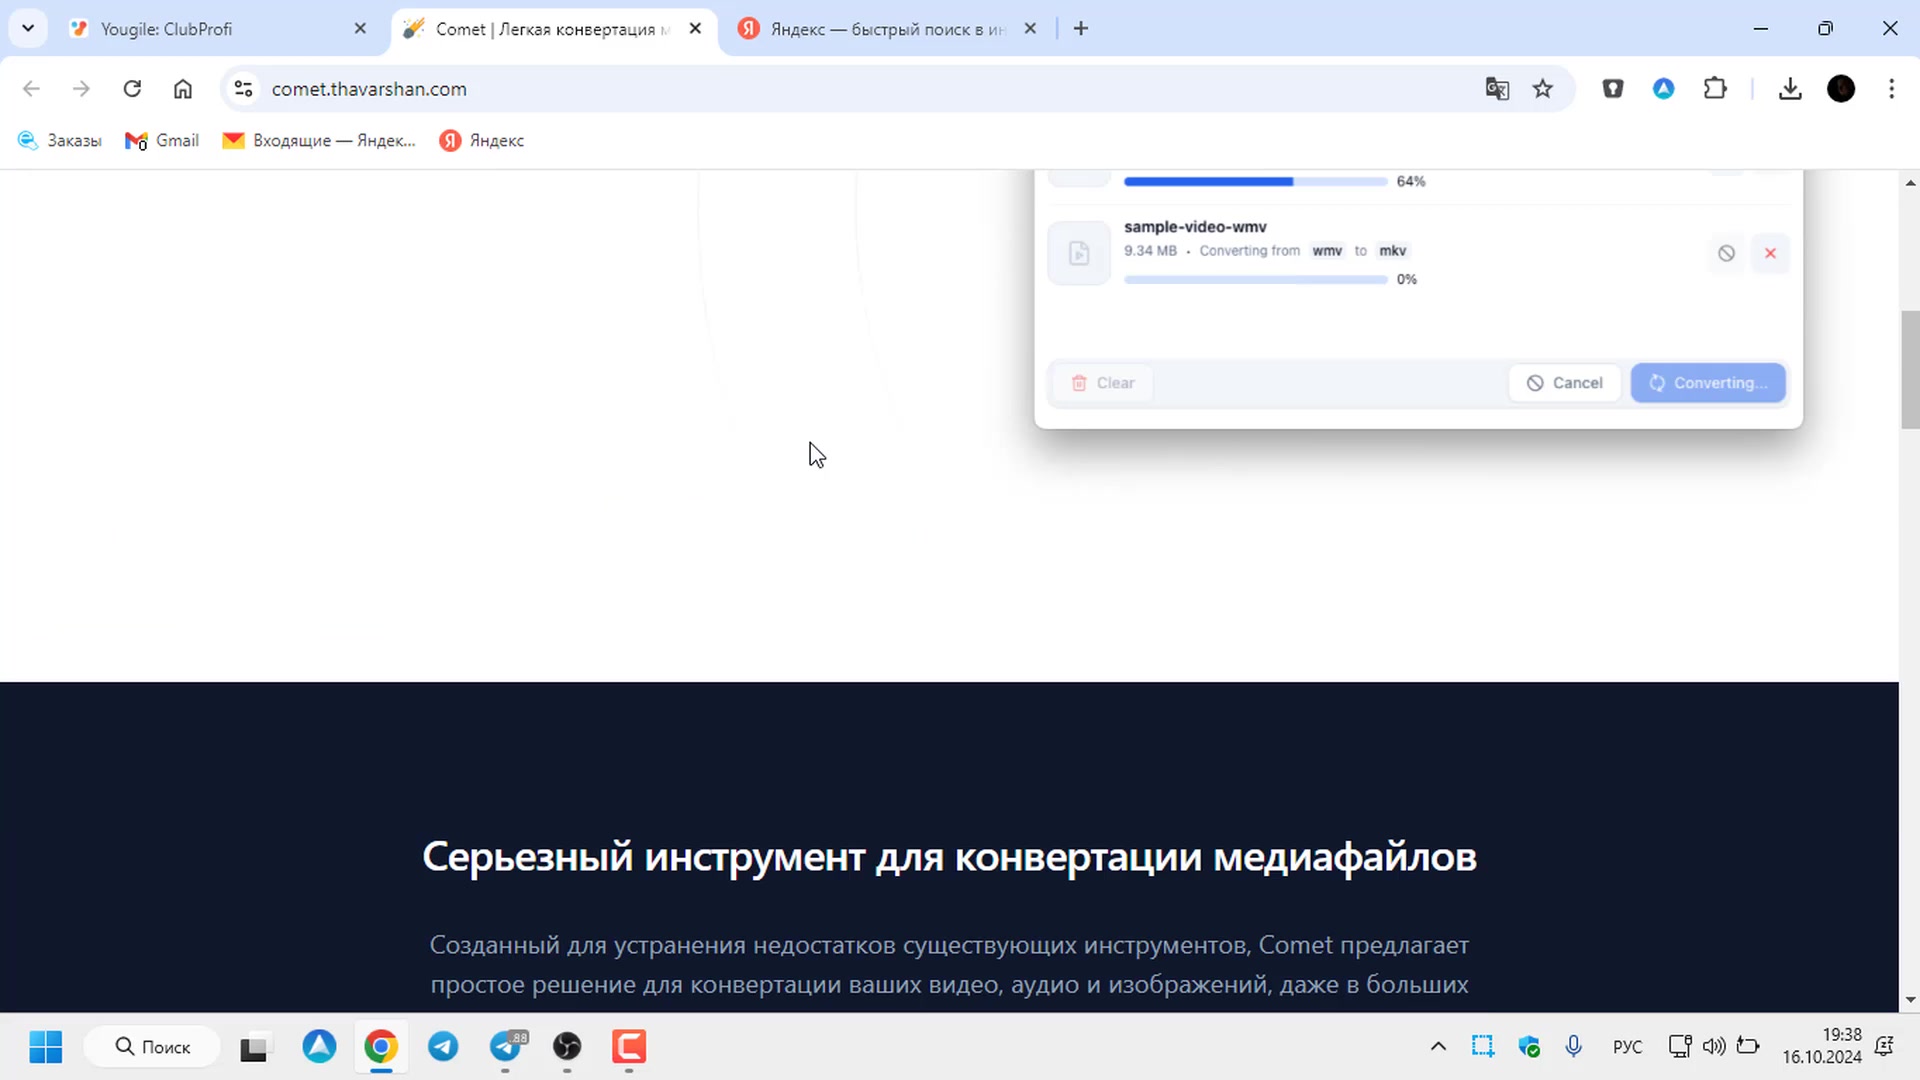The height and width of the screenshot is (1080, 1920).
Task: Open Chrome downloads panel
Action: tap(1790, 88)
